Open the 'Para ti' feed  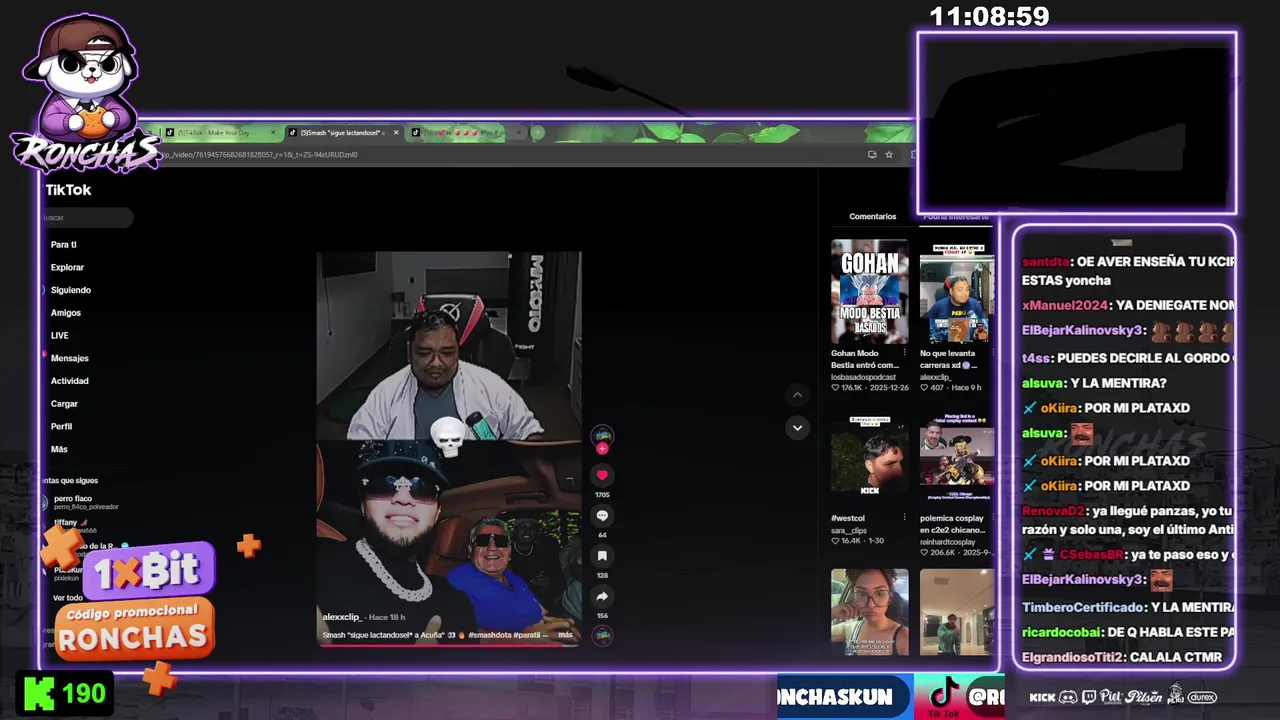point(64,244)
